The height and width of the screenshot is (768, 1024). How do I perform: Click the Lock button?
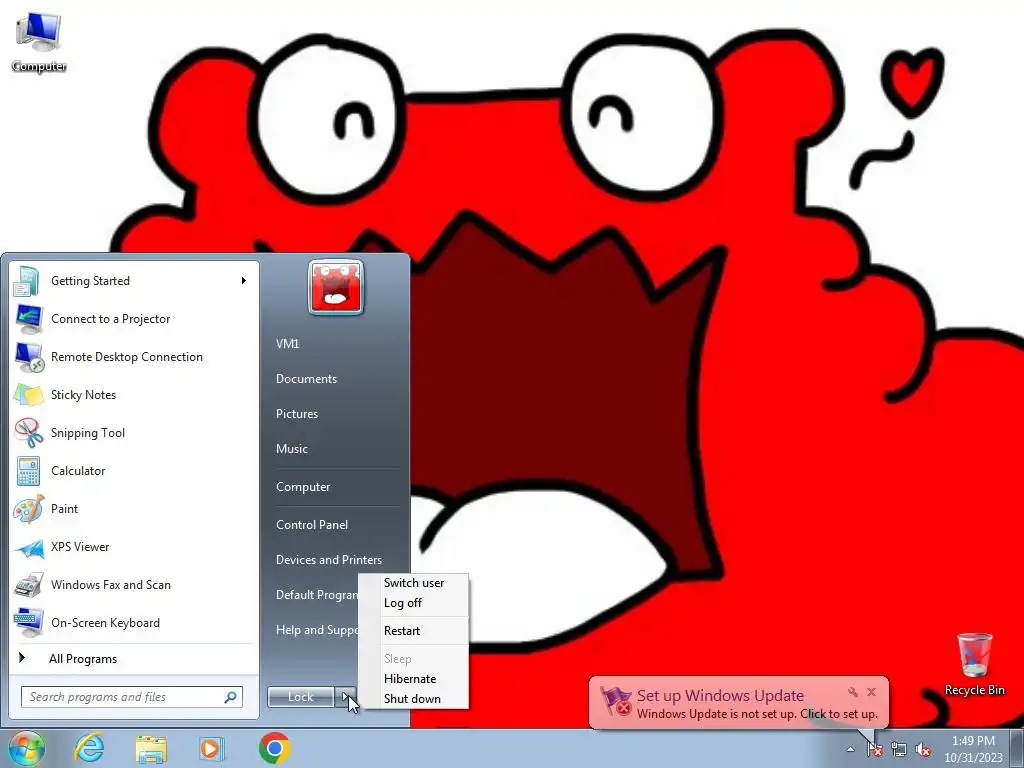click(300, 697)
